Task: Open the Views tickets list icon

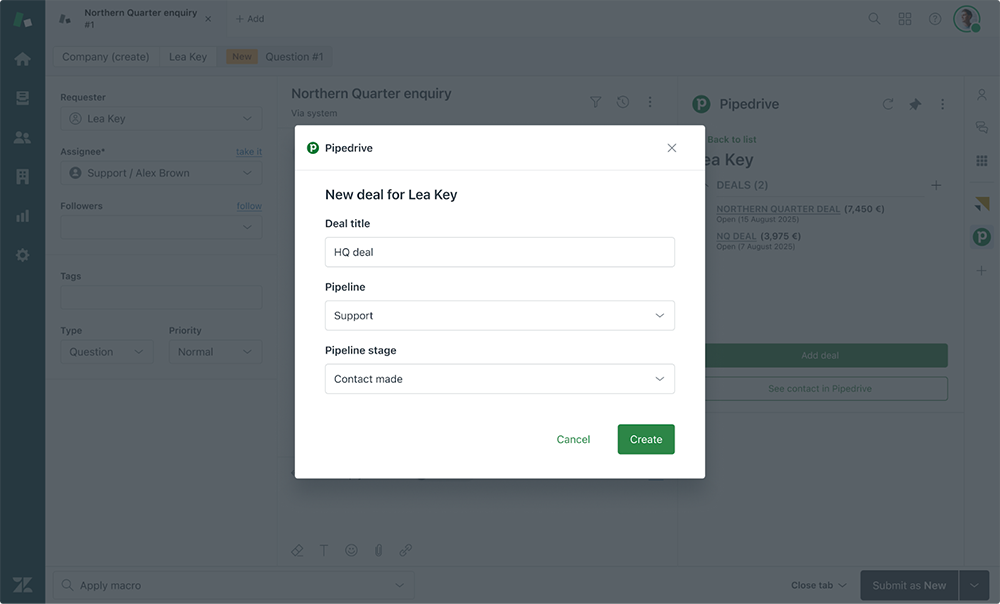Action: [22, 98]
